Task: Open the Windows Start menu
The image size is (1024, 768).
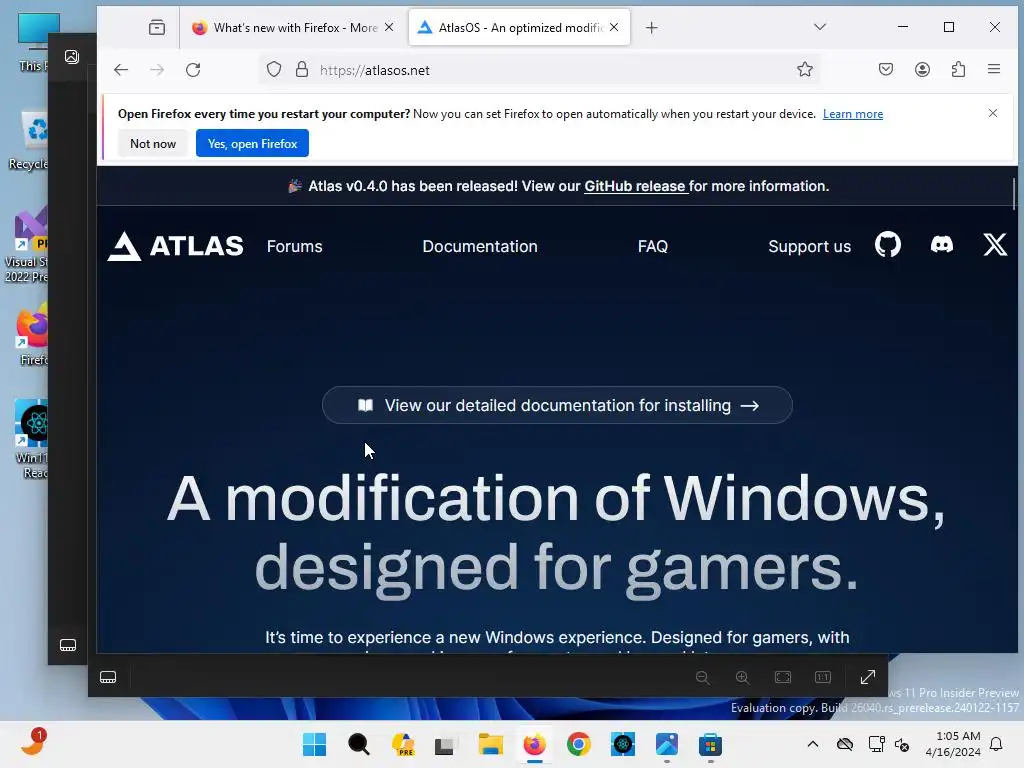Action: [314, 744]
